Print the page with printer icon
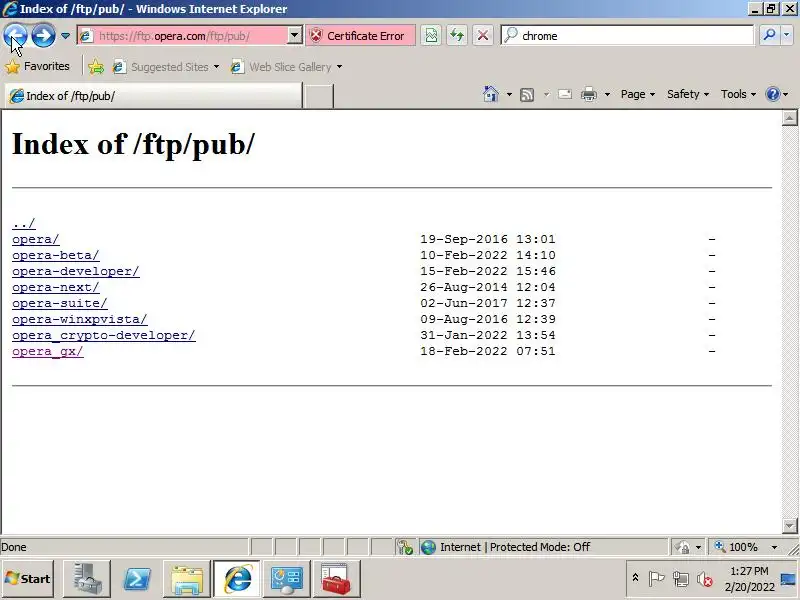 tap(589, 94)
